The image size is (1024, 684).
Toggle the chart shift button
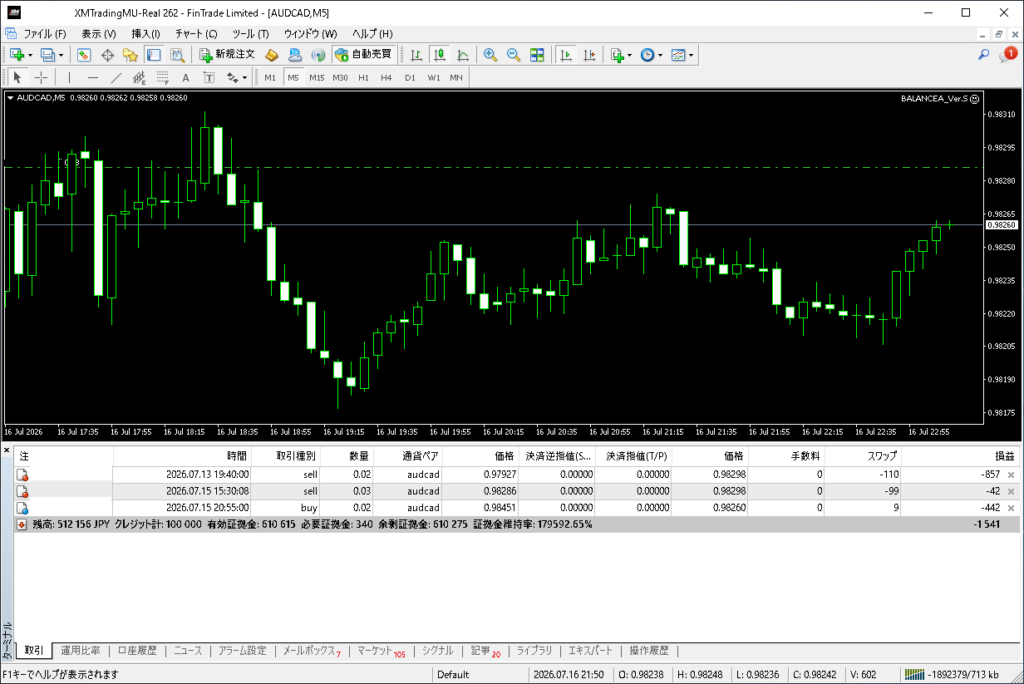[589, 55]
